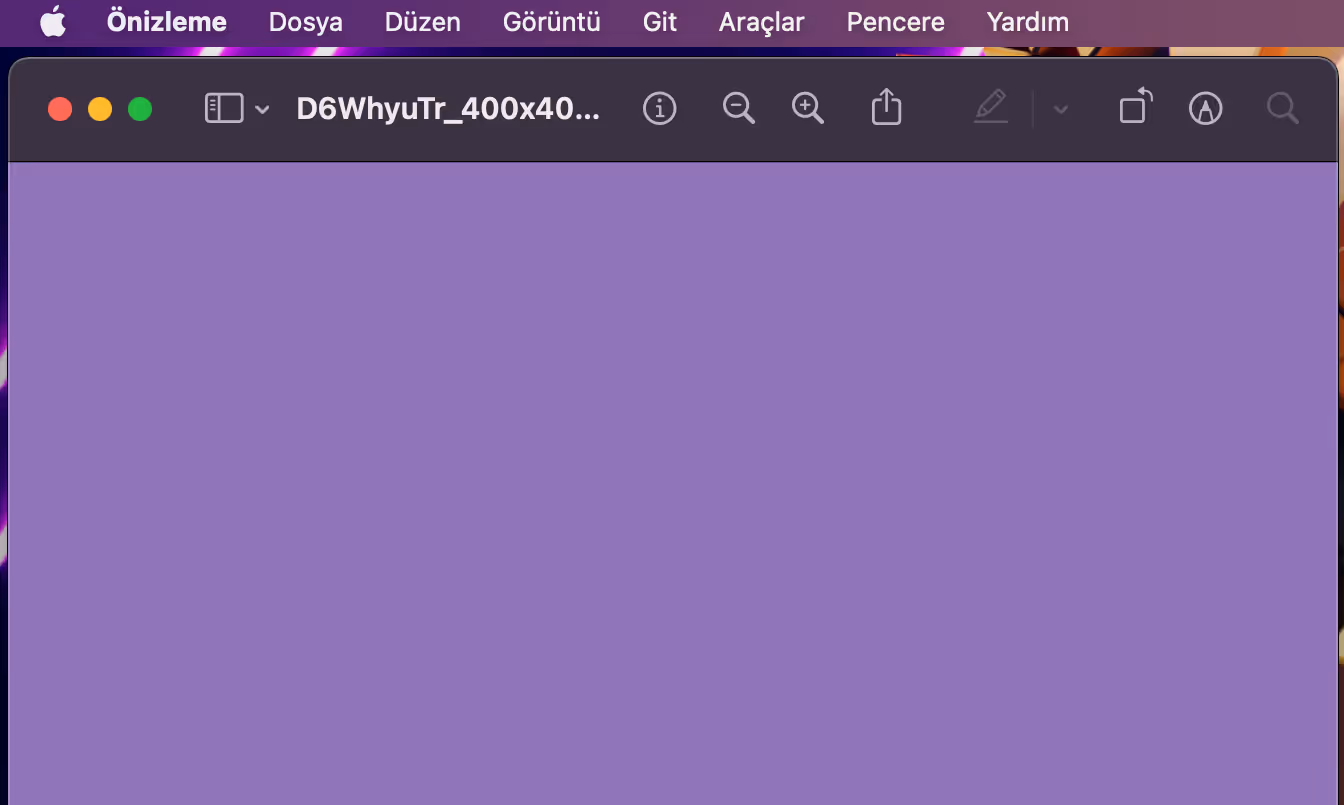Show the Markup toolbar
Viewport: 1344px width, 805px height.
coord(1205,108)
